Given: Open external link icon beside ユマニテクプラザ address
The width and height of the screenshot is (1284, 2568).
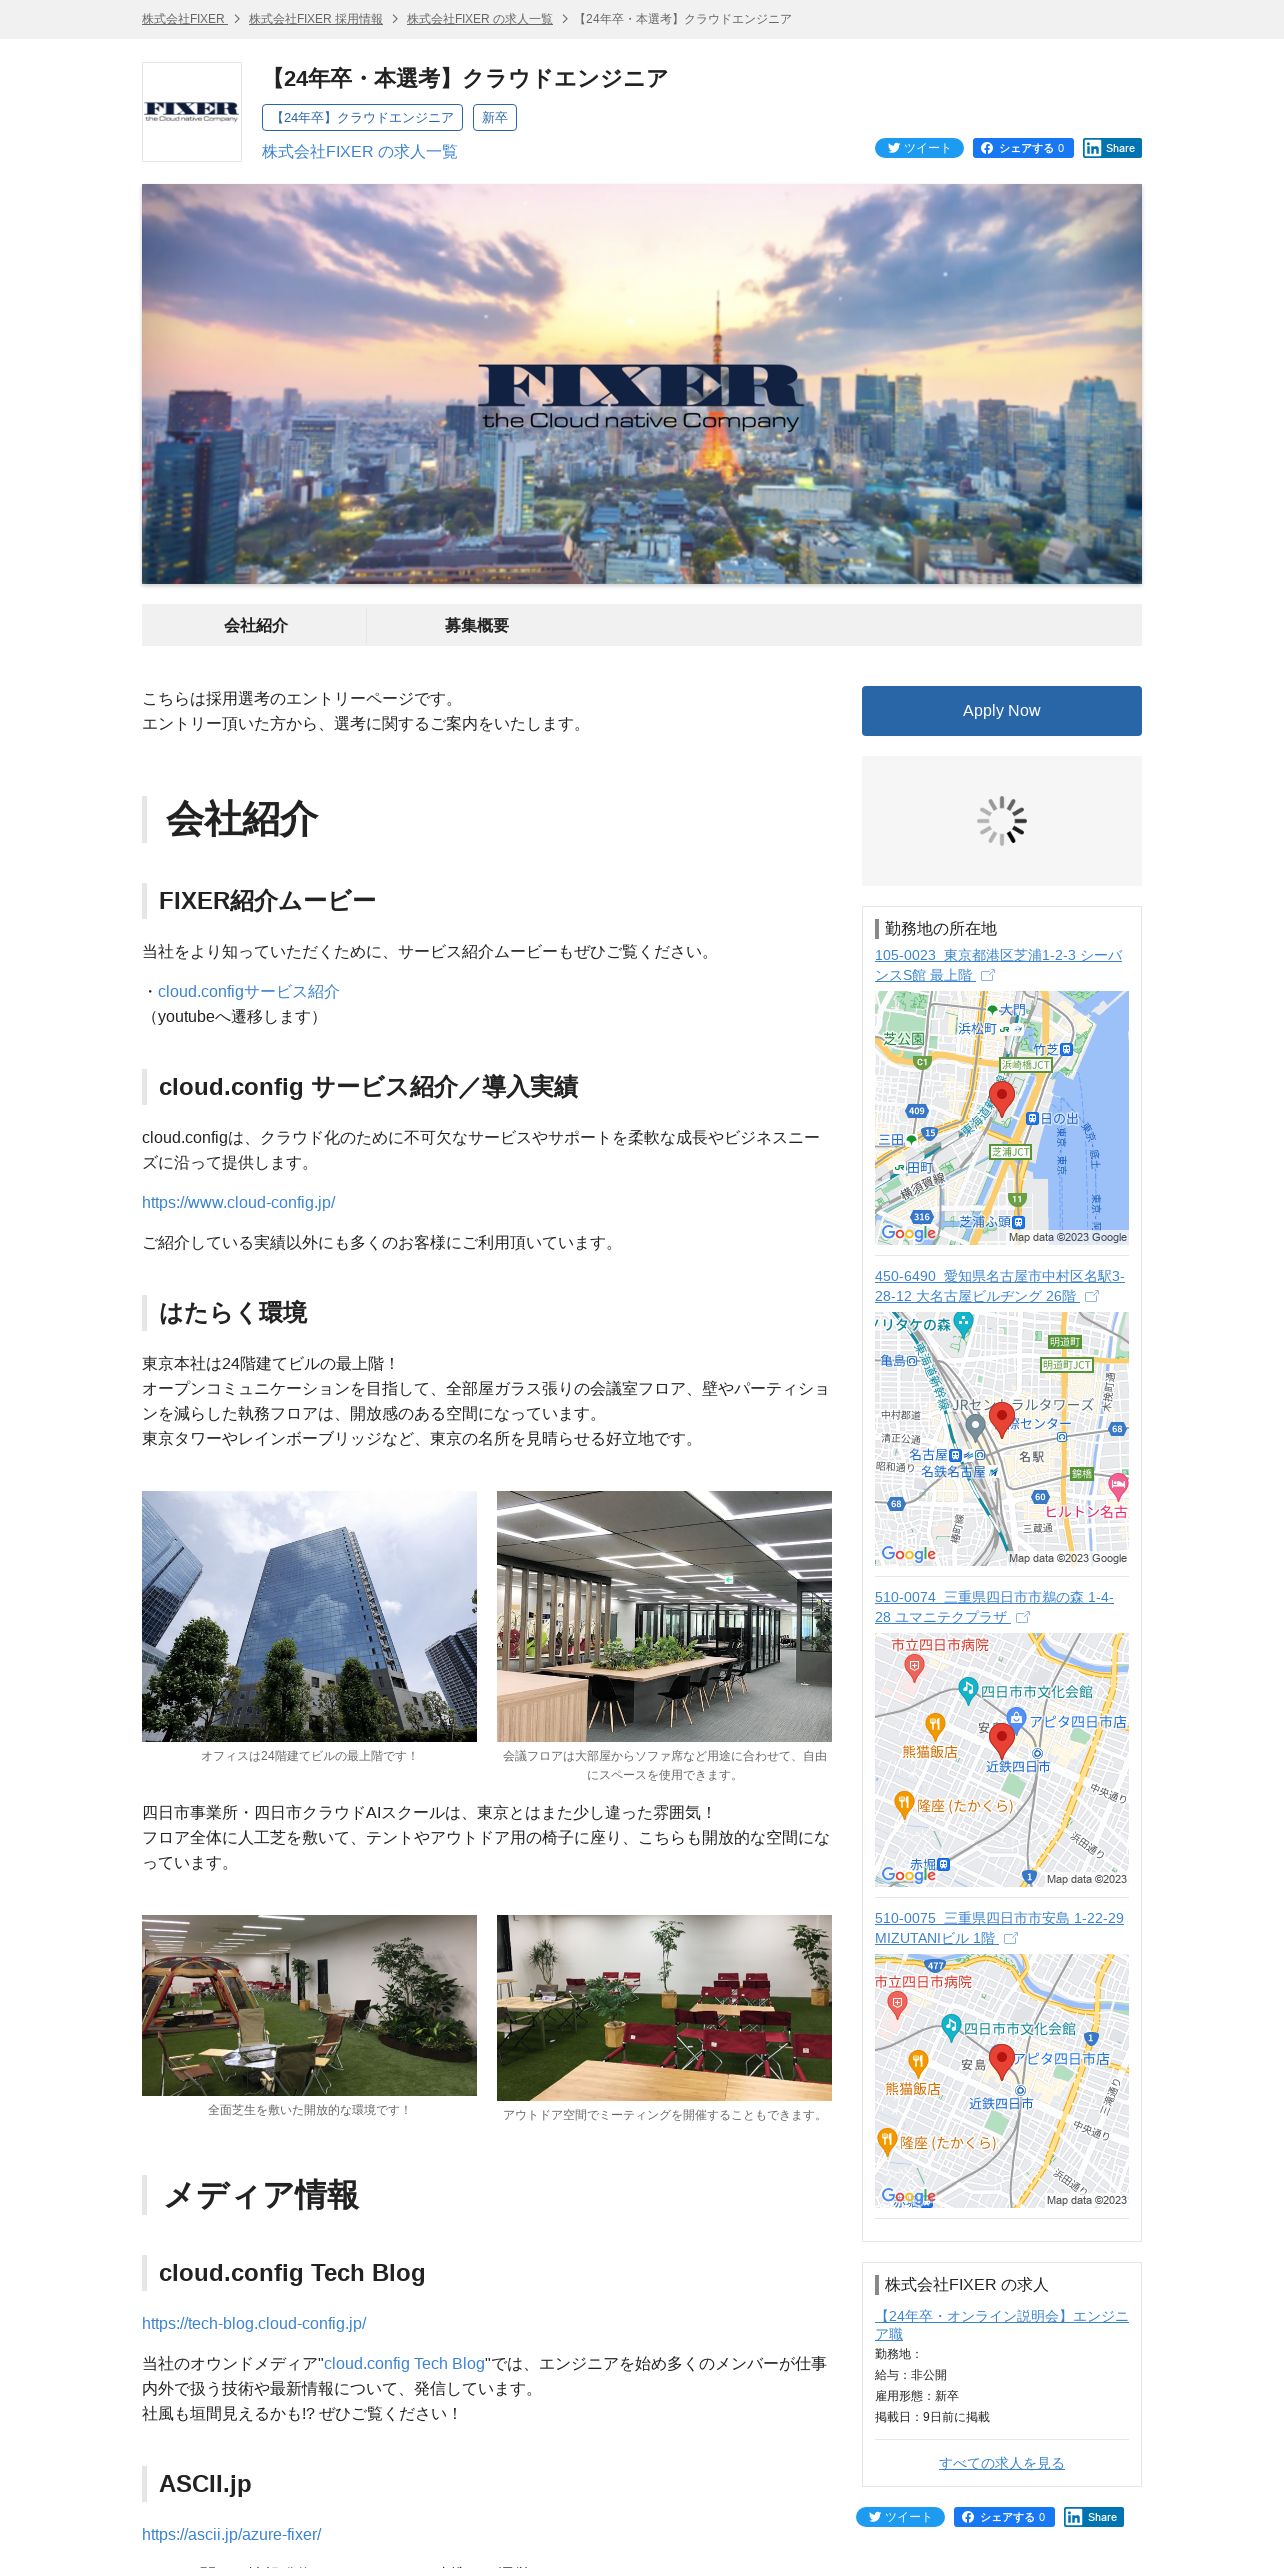Looking at the screenshot, I should (1023, 1617).
